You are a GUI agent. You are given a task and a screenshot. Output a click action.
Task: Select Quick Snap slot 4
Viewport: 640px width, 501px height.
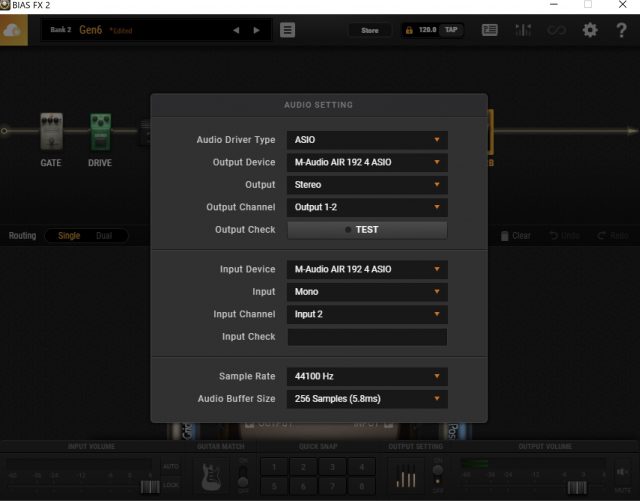[x=362, y=467]
